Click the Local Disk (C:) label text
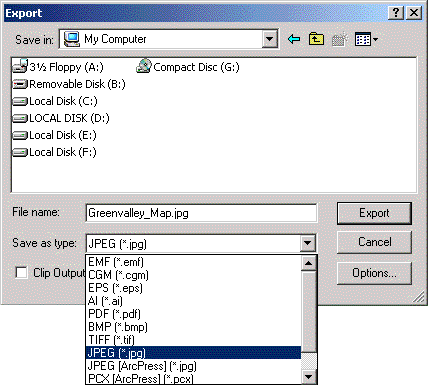The height and width of the screenshot is (385, 428). pos(63,101)
